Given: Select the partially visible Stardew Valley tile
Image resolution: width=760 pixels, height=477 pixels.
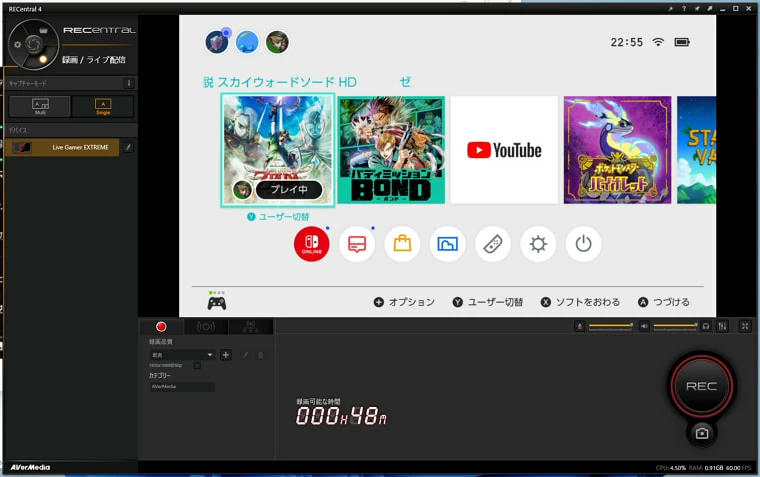Looking at the screenshot, I should point(697,150).
